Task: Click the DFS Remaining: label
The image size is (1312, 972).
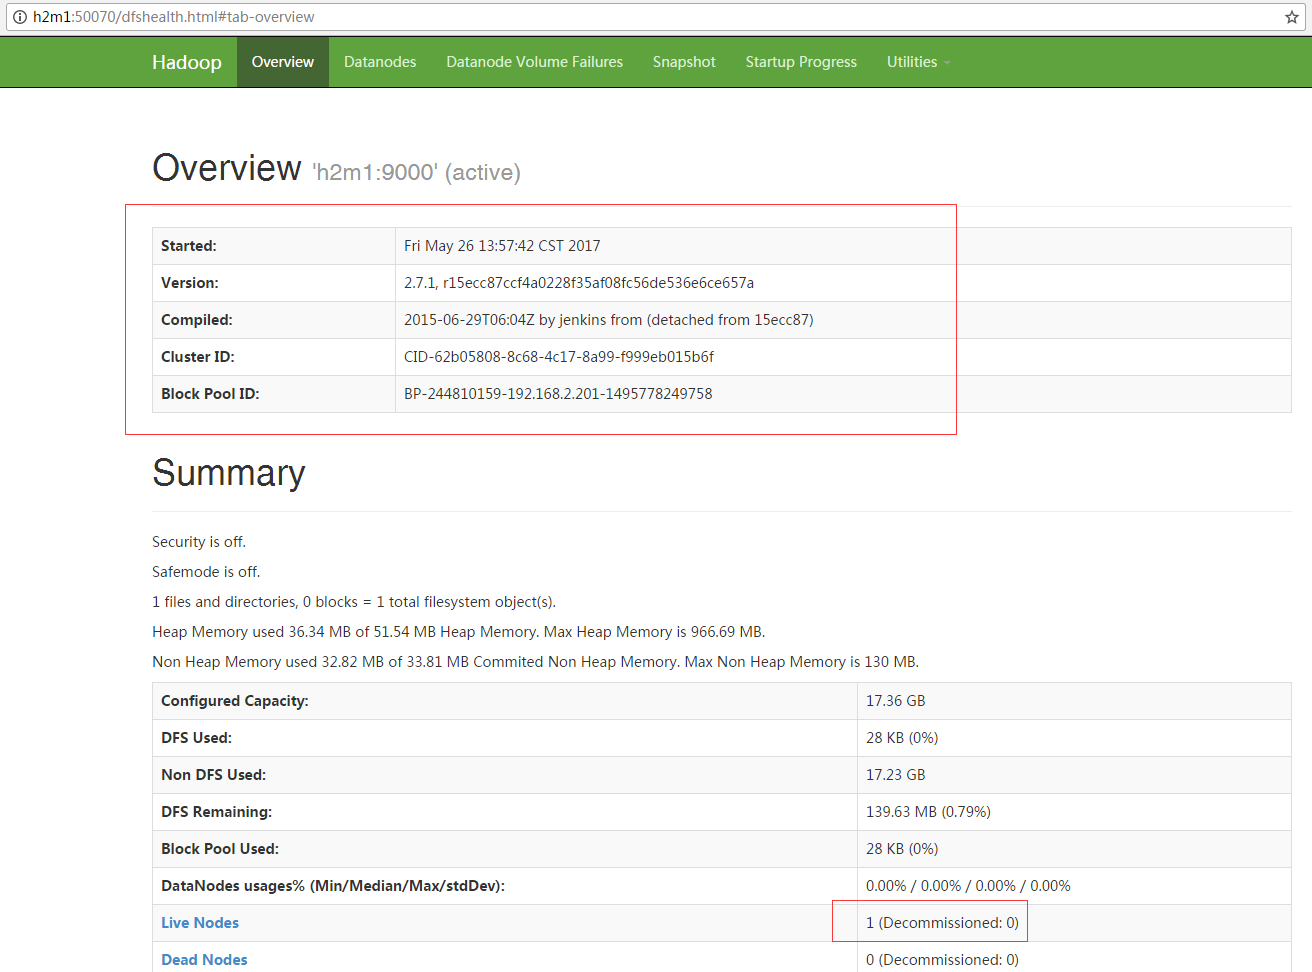Action: pyautogui.click(x=217, y=812)
